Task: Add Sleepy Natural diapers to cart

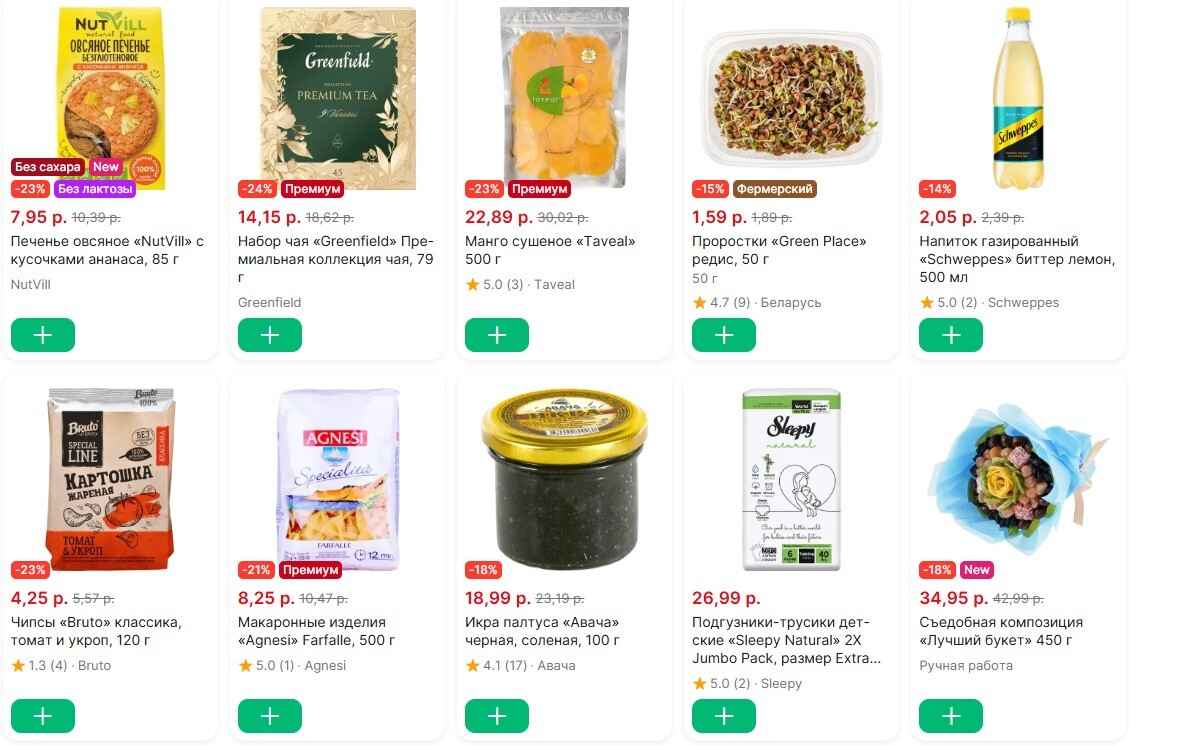Action: pyautogui.click(x=724, y=716)
